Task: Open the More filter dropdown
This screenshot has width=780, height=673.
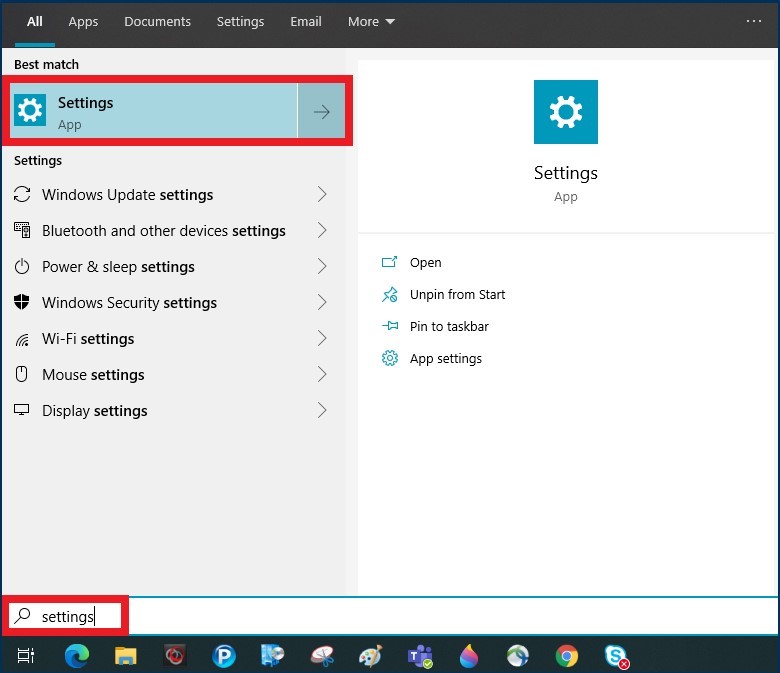Action: click(371, 21)
